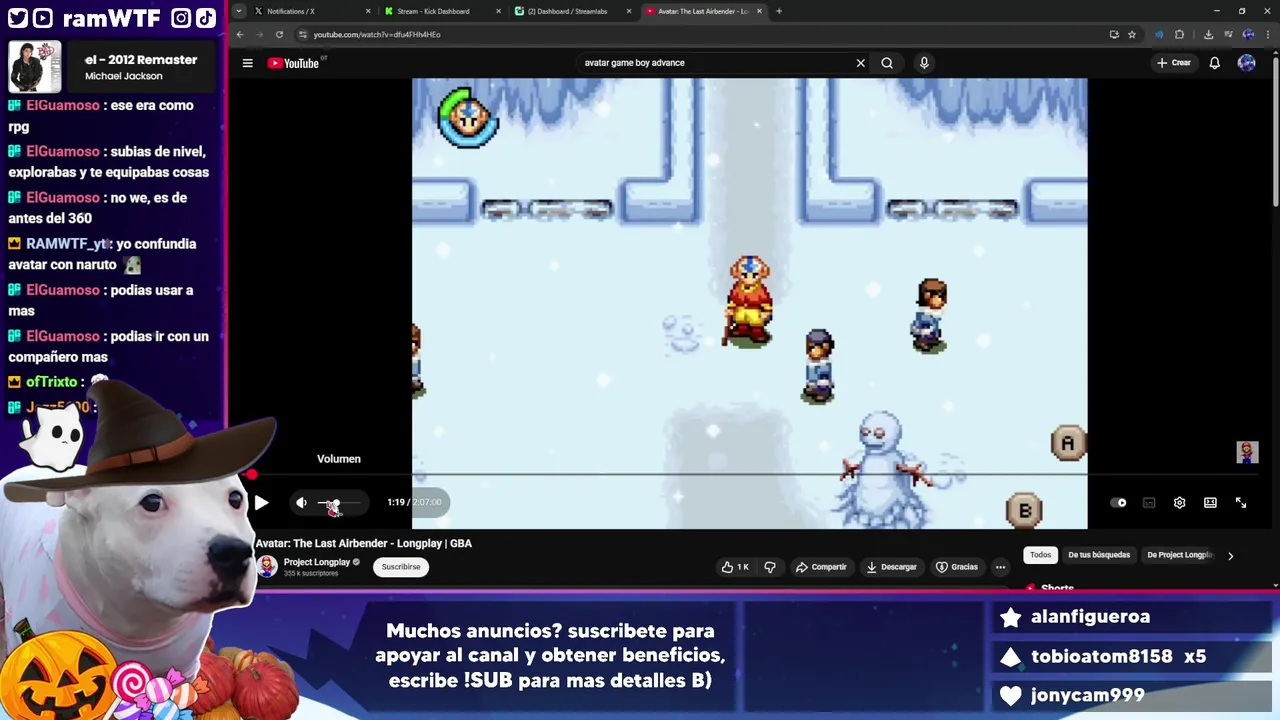
Task: Click the install app icon in the address bar
Action: tap(1114, 34)
